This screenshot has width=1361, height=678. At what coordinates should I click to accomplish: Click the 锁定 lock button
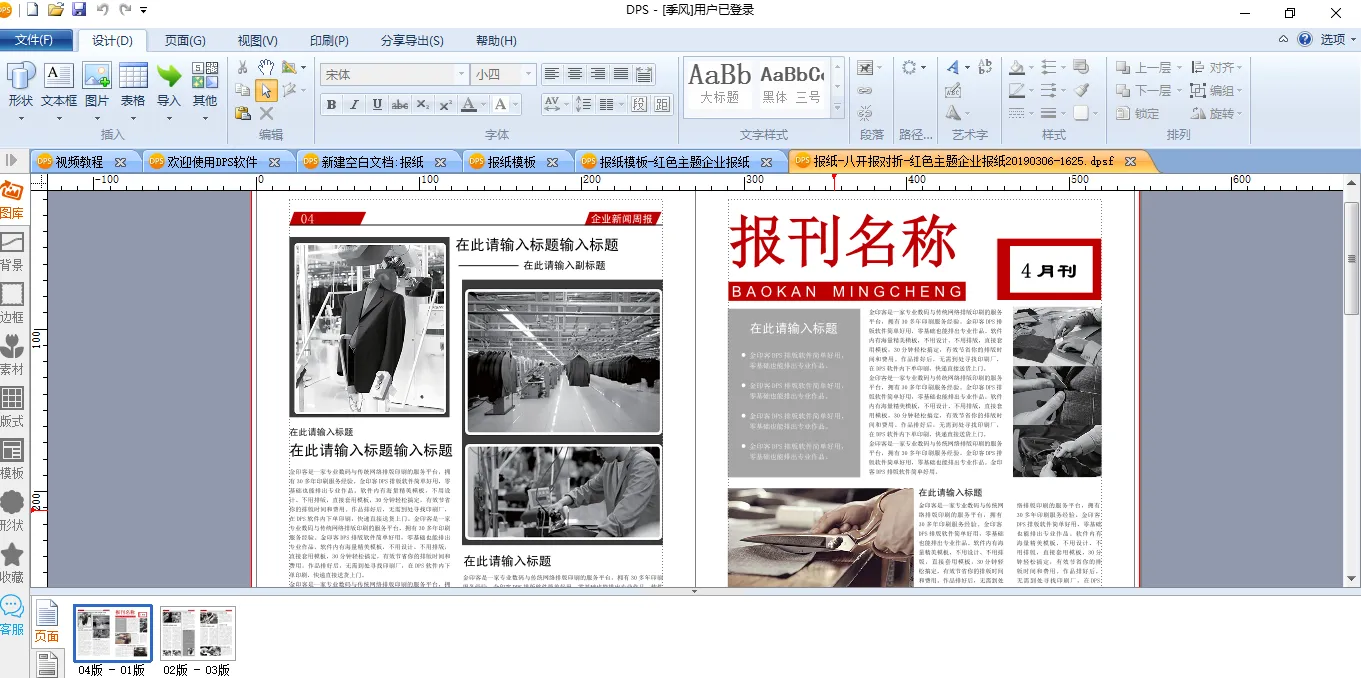[x=1138, y=114]
